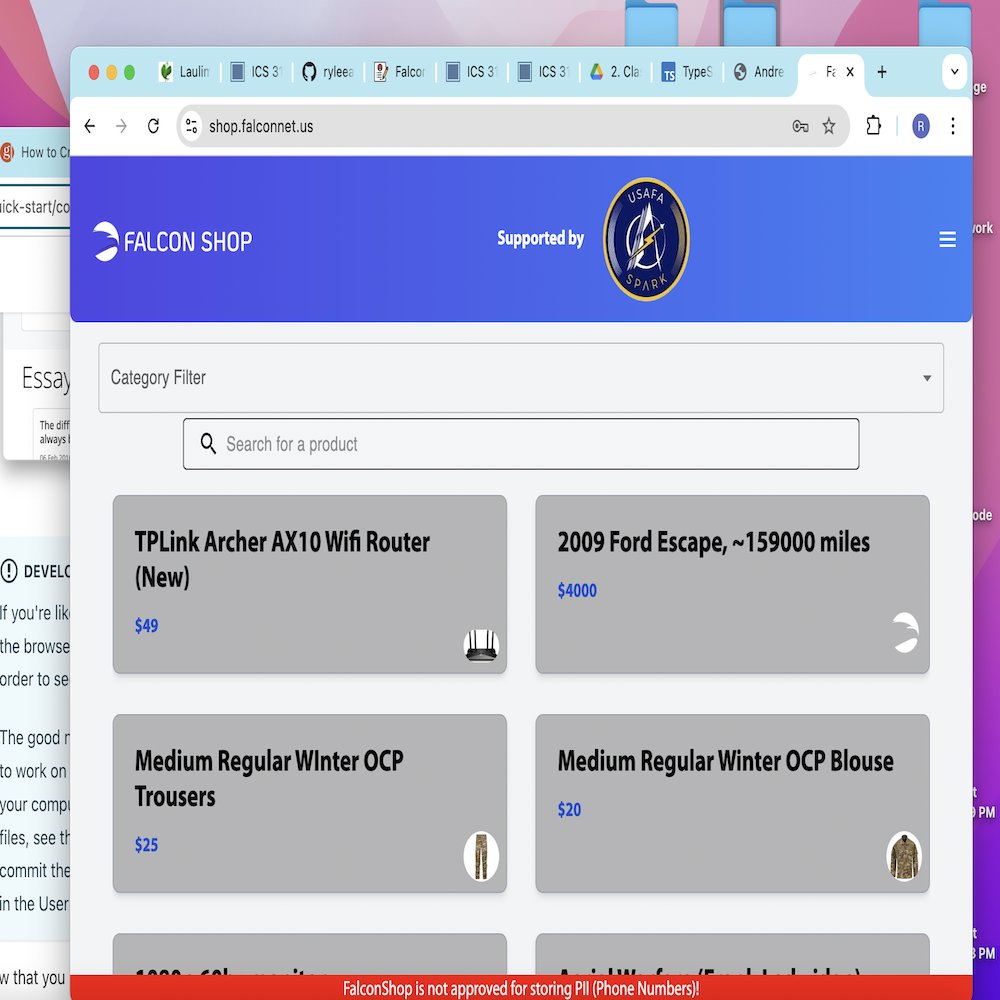The width and height of the screenshot is (1000, 1000).
Task: Open a new browser tab
Action: 881,72
